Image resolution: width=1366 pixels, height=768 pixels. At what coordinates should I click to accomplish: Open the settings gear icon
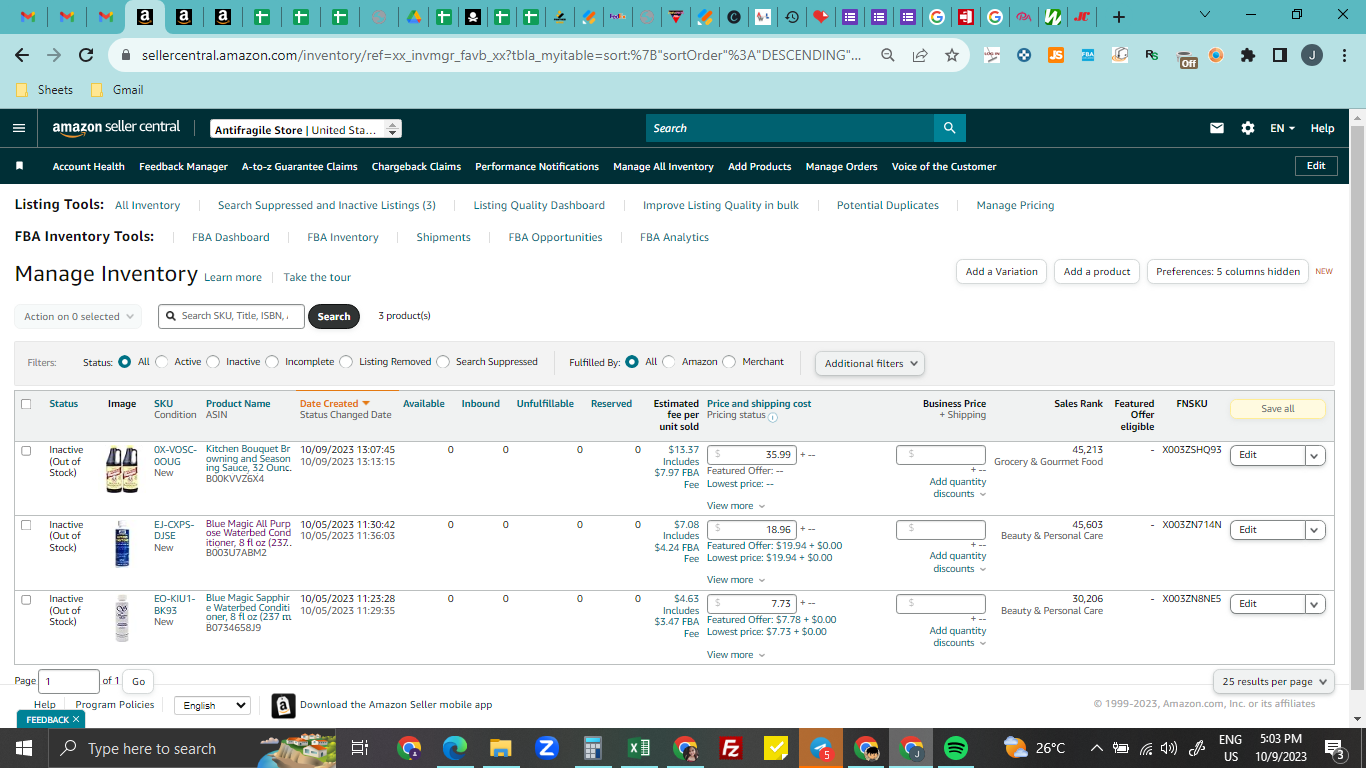point(1248,128)
